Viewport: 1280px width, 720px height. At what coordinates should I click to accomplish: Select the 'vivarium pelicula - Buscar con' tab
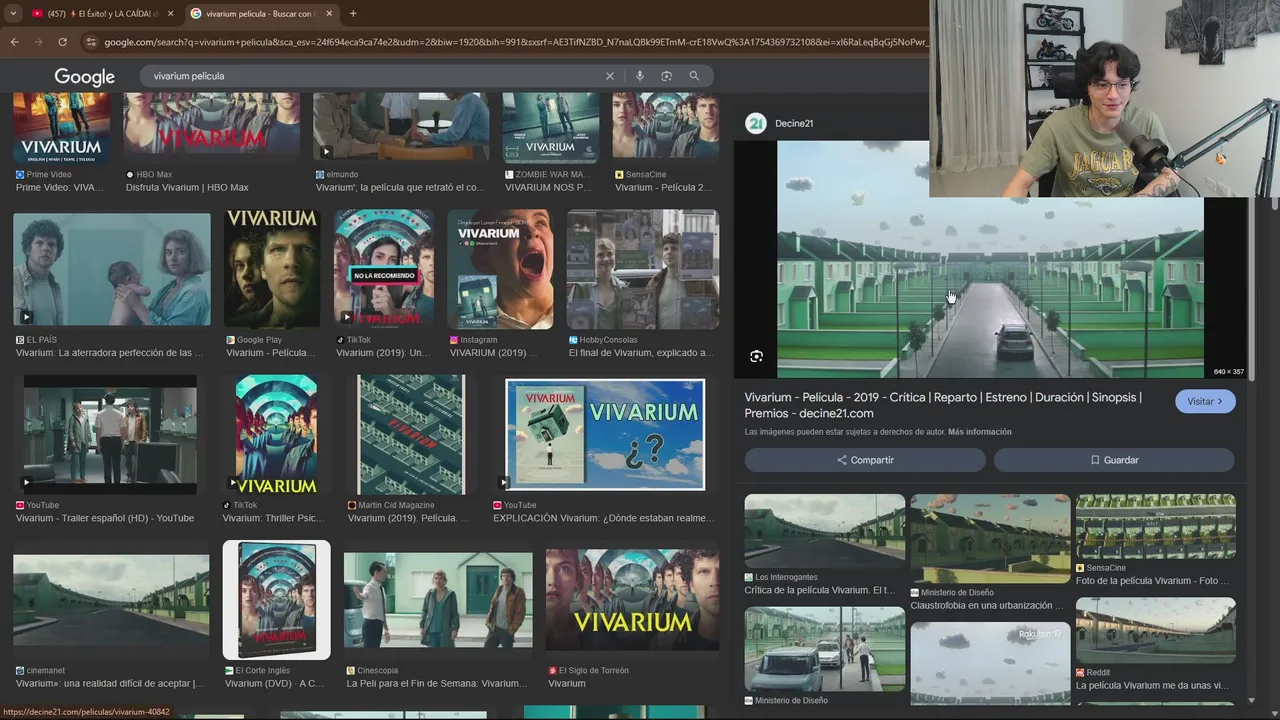(x=262, y=13)
